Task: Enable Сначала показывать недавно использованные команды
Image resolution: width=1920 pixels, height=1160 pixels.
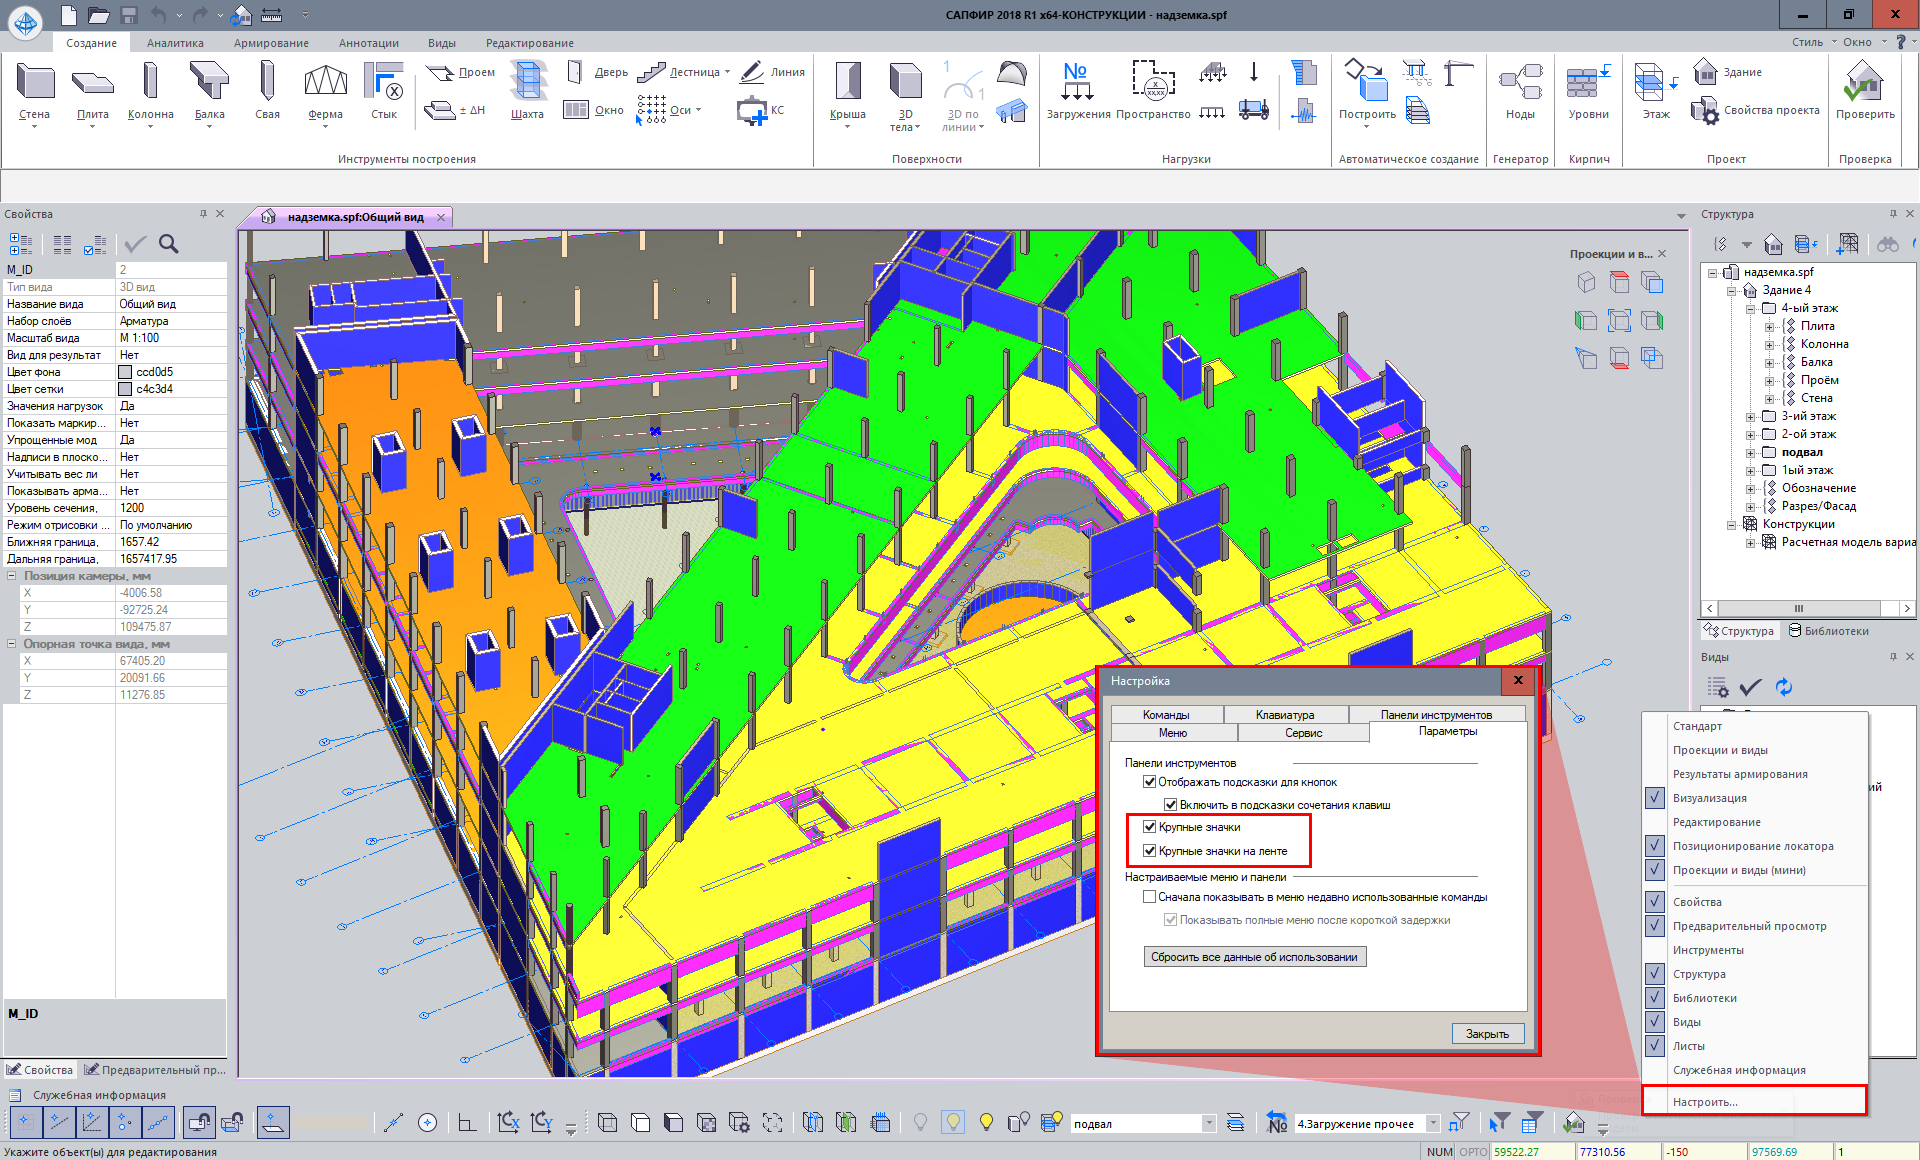Action: tap(1150, 897)
